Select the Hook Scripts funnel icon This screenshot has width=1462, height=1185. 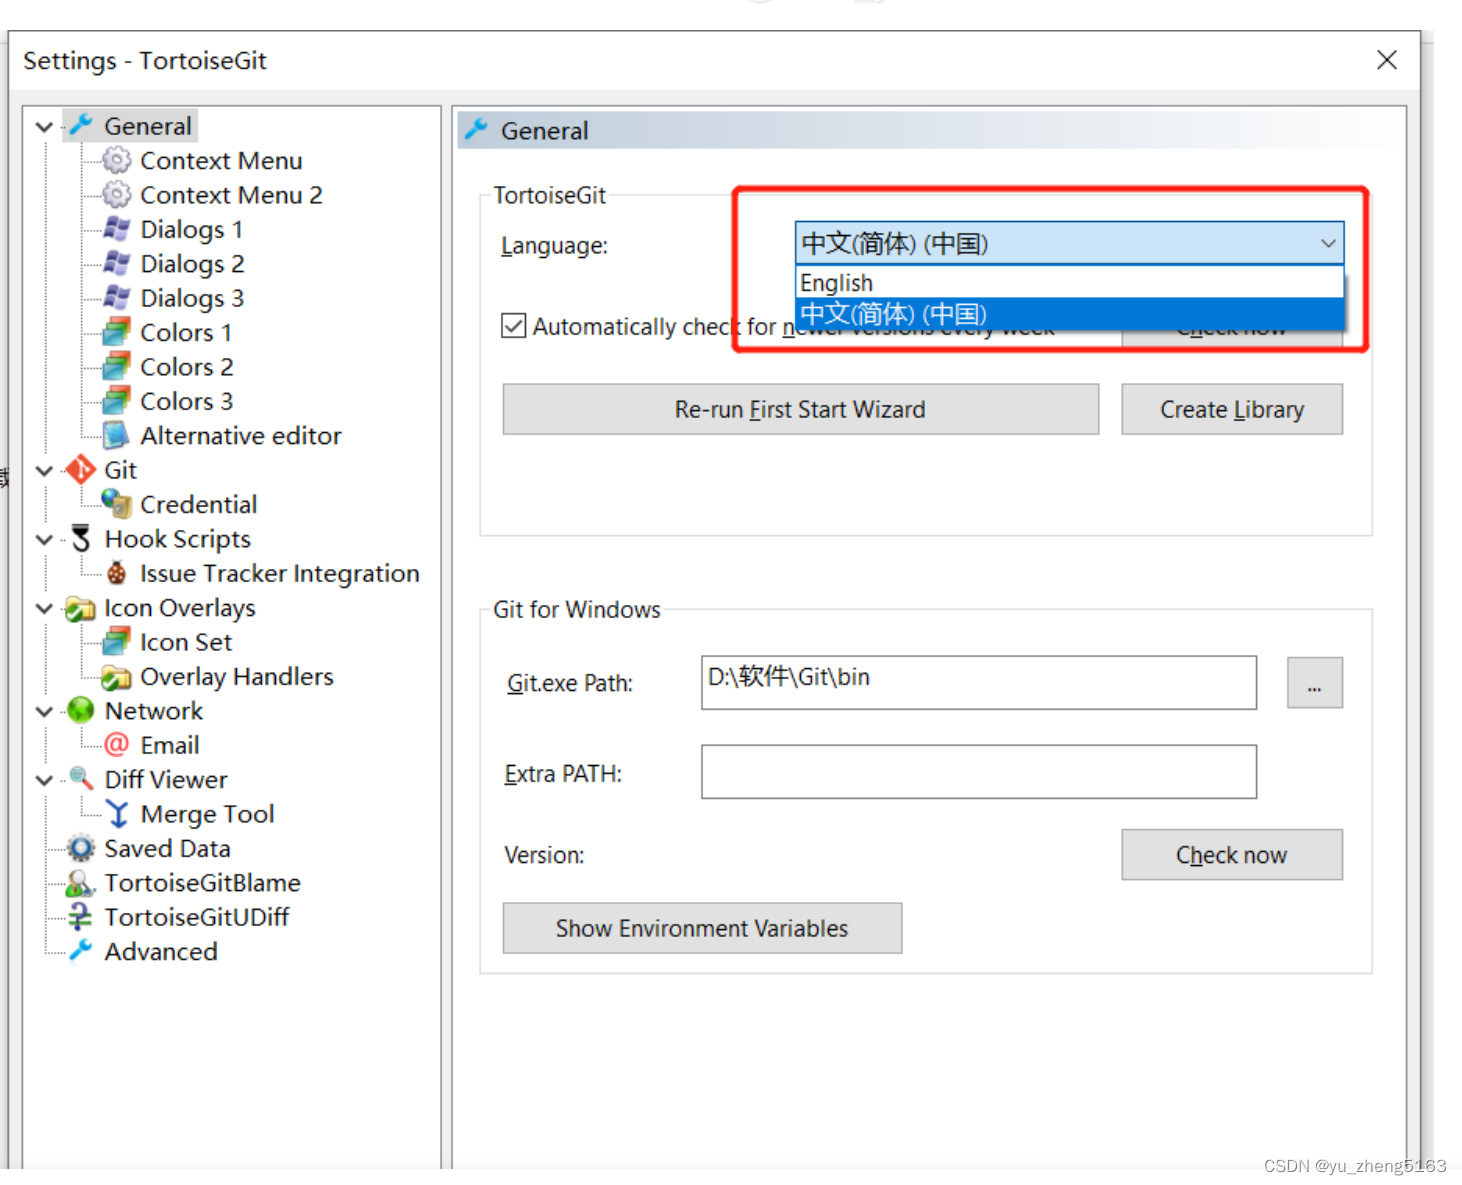(x=81, y=538)
